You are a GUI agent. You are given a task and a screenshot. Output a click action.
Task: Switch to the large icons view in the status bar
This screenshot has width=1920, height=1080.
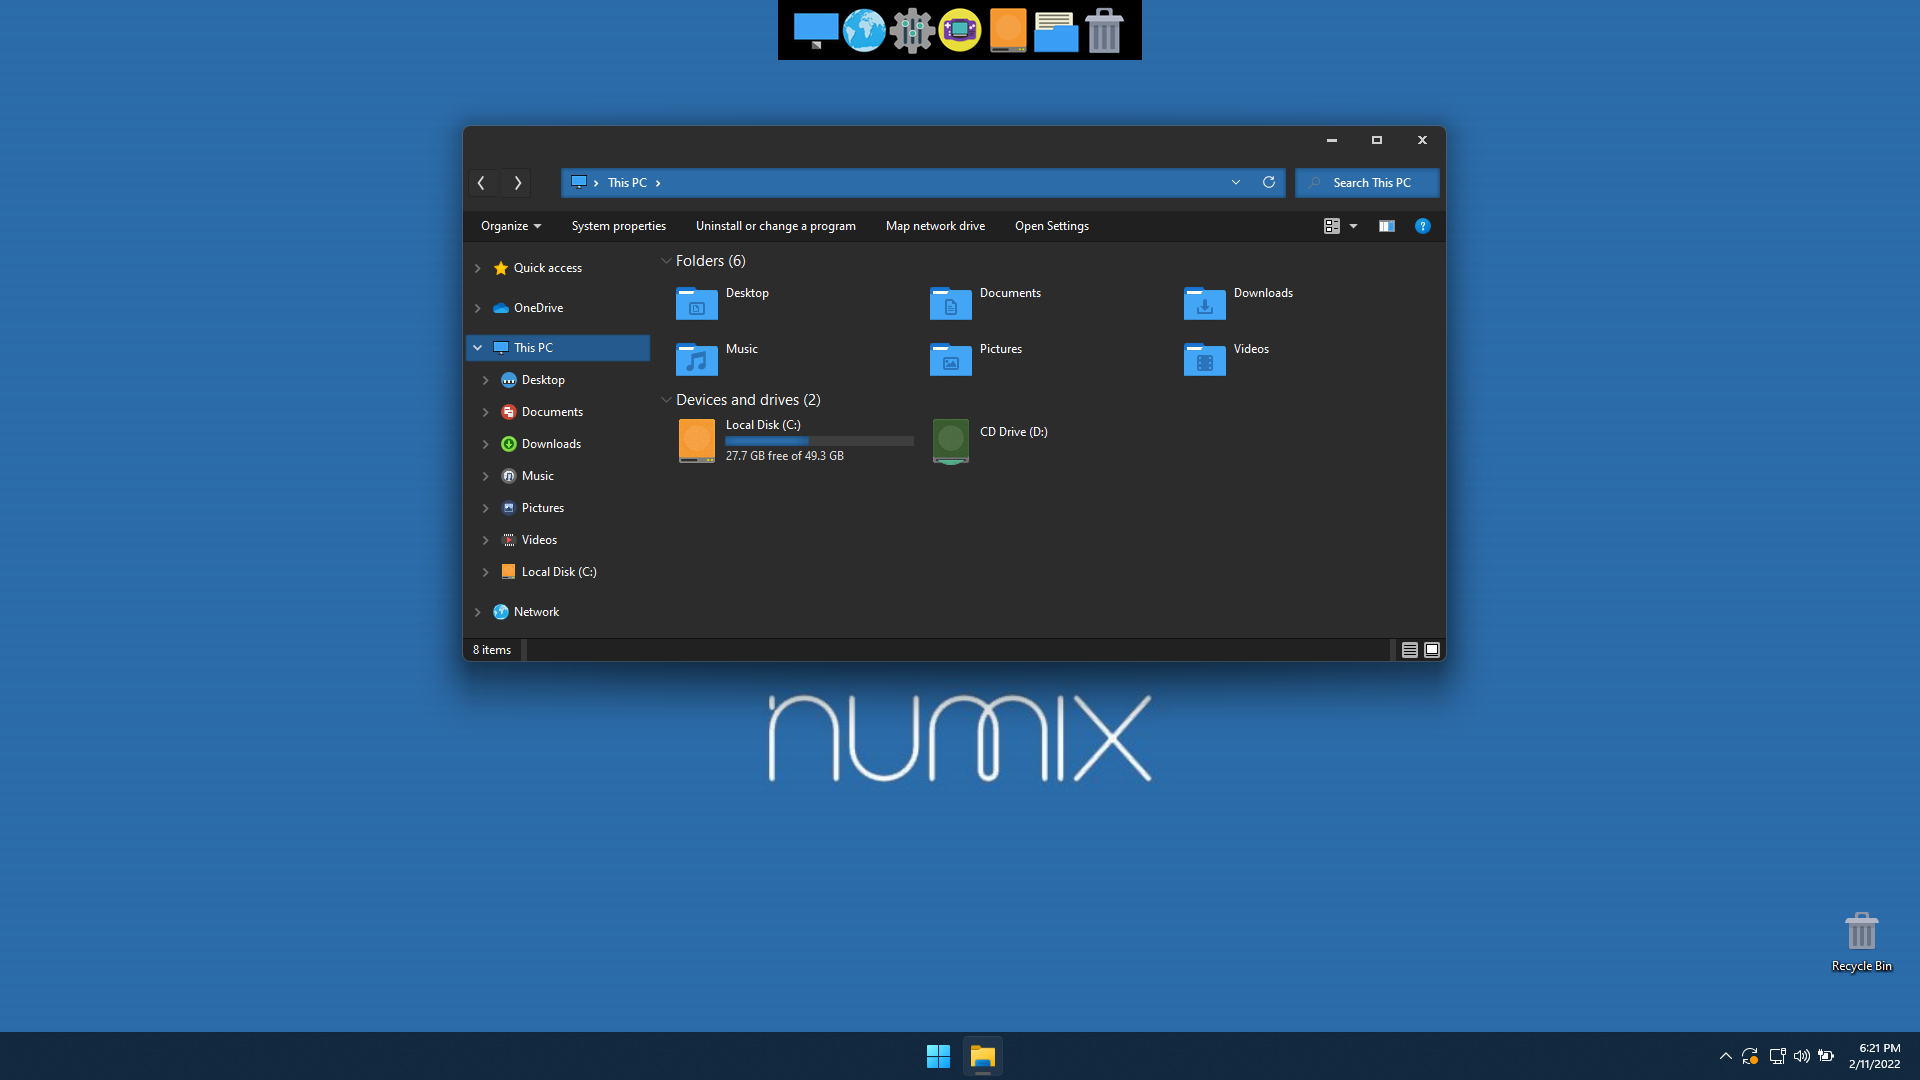tap(1432, 650)
